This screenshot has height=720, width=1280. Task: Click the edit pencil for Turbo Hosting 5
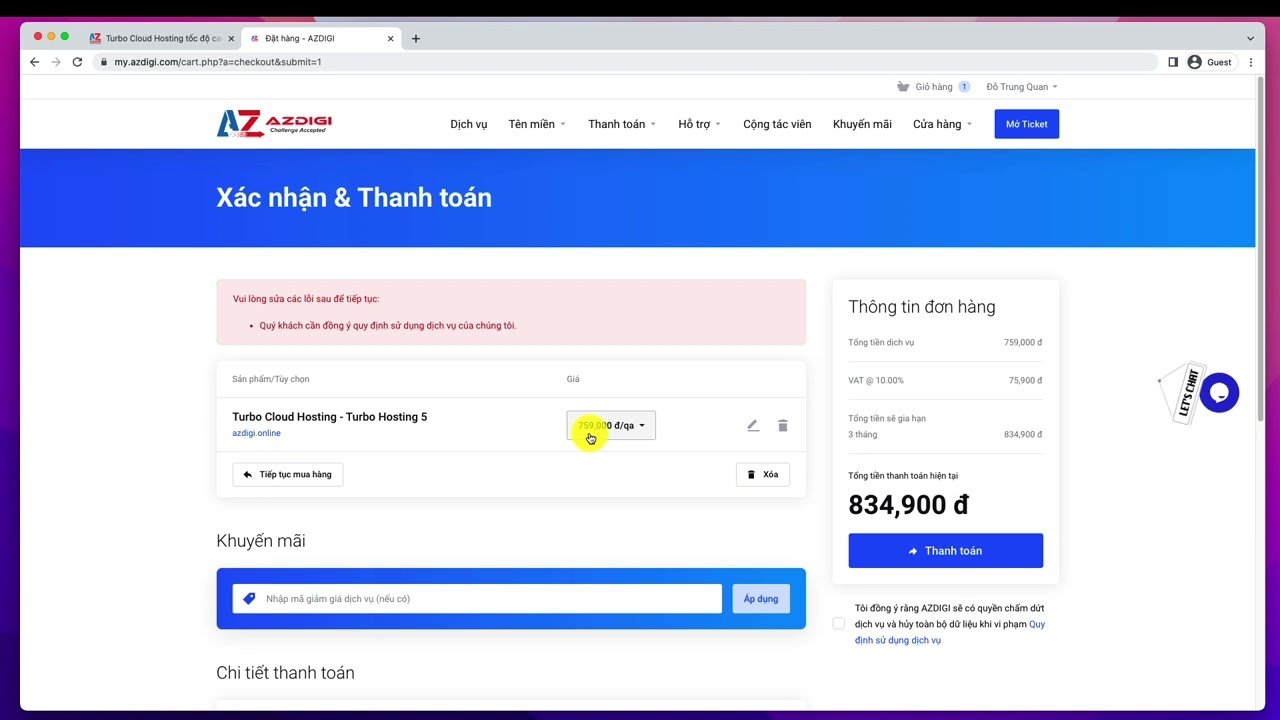pyautogui.click(x=753, y=425)
